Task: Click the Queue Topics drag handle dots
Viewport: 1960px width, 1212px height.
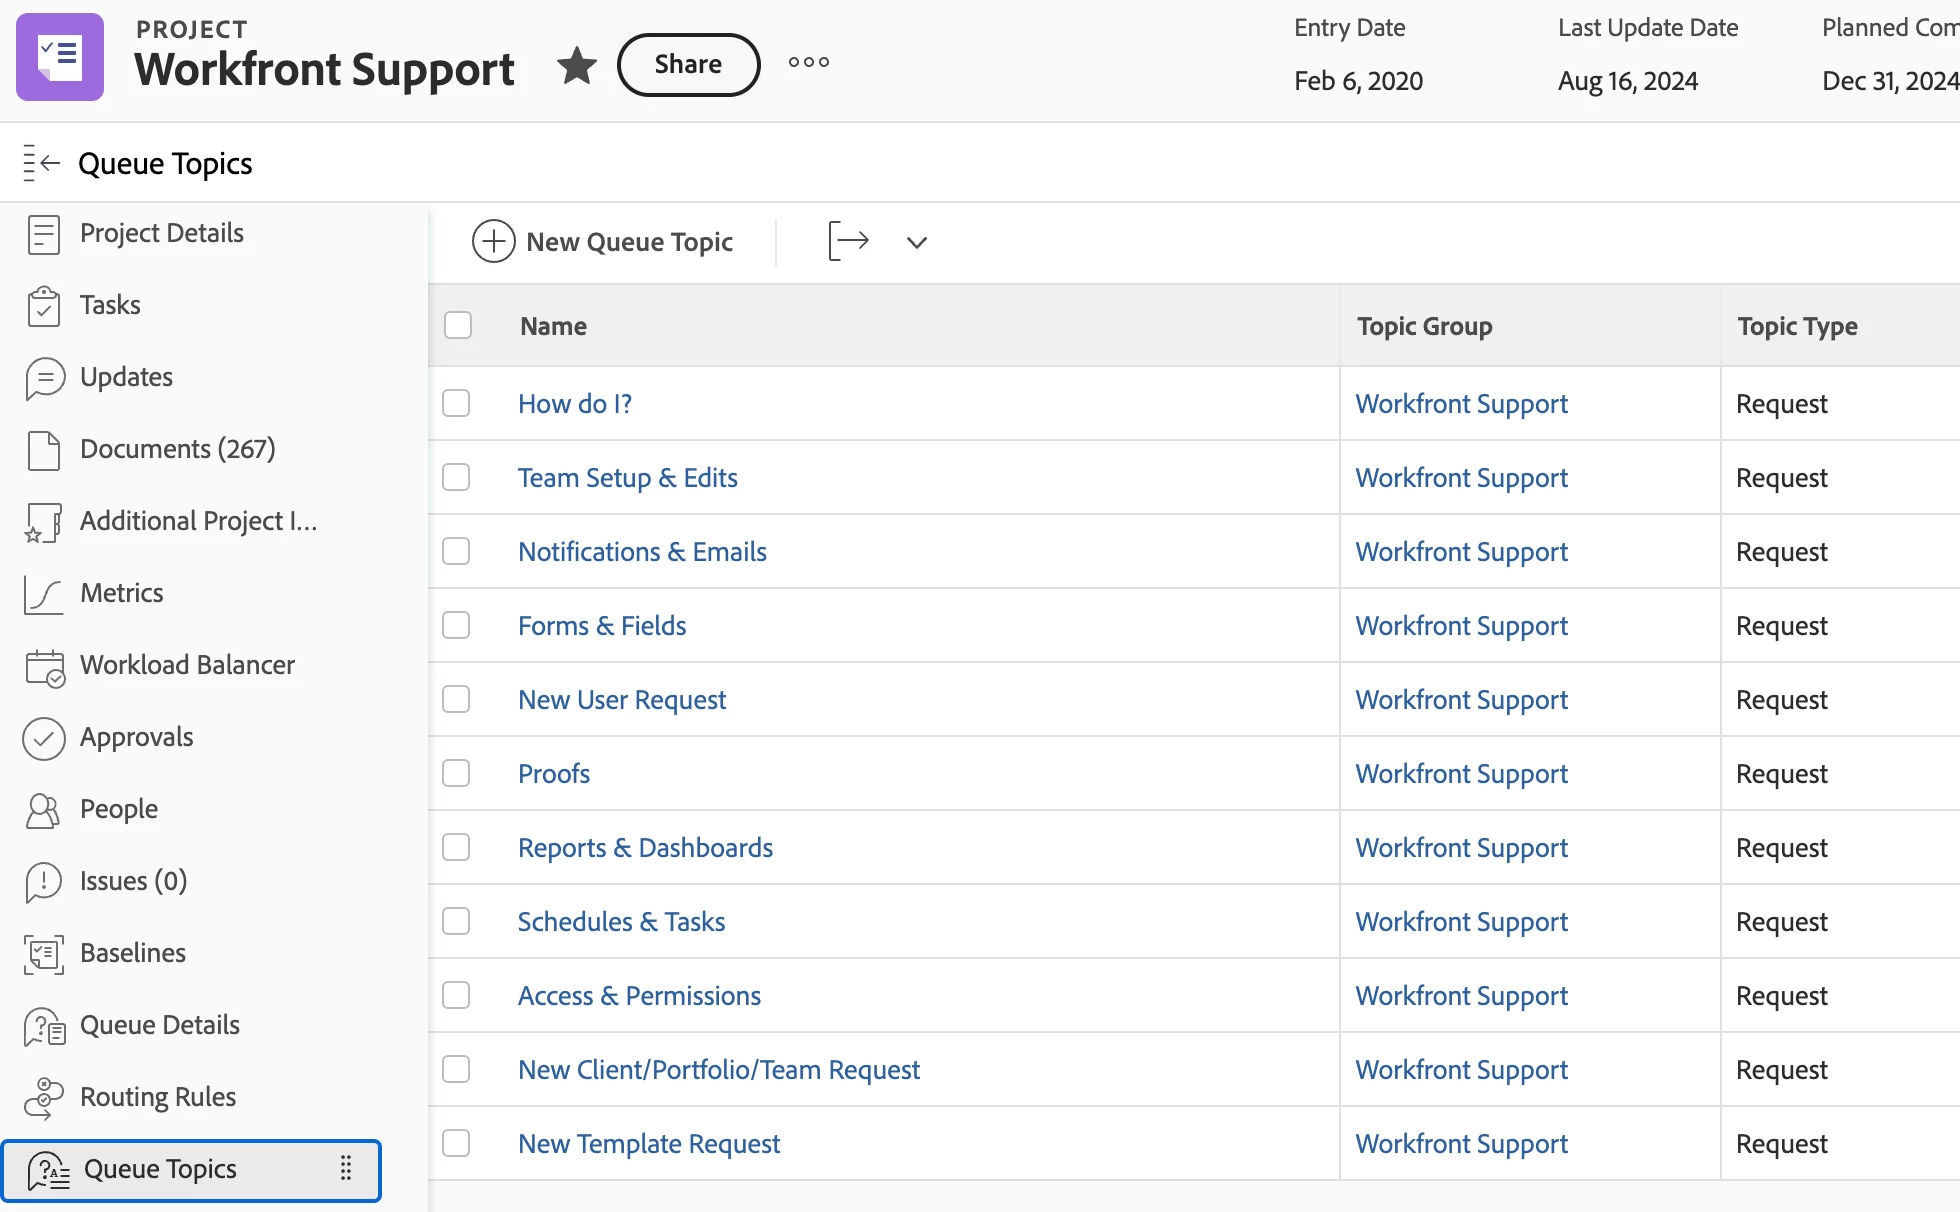Action: click(x=346, y=1168)
